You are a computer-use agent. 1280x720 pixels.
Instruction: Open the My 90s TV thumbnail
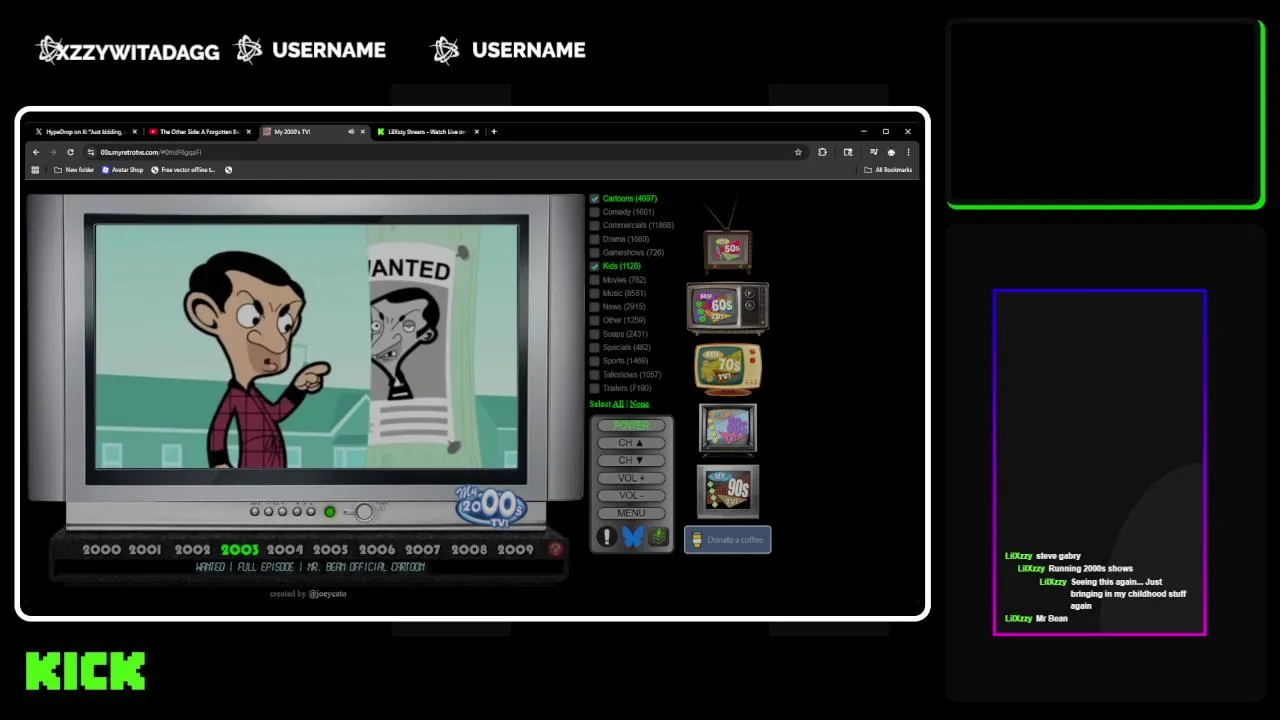pos(727,491)
